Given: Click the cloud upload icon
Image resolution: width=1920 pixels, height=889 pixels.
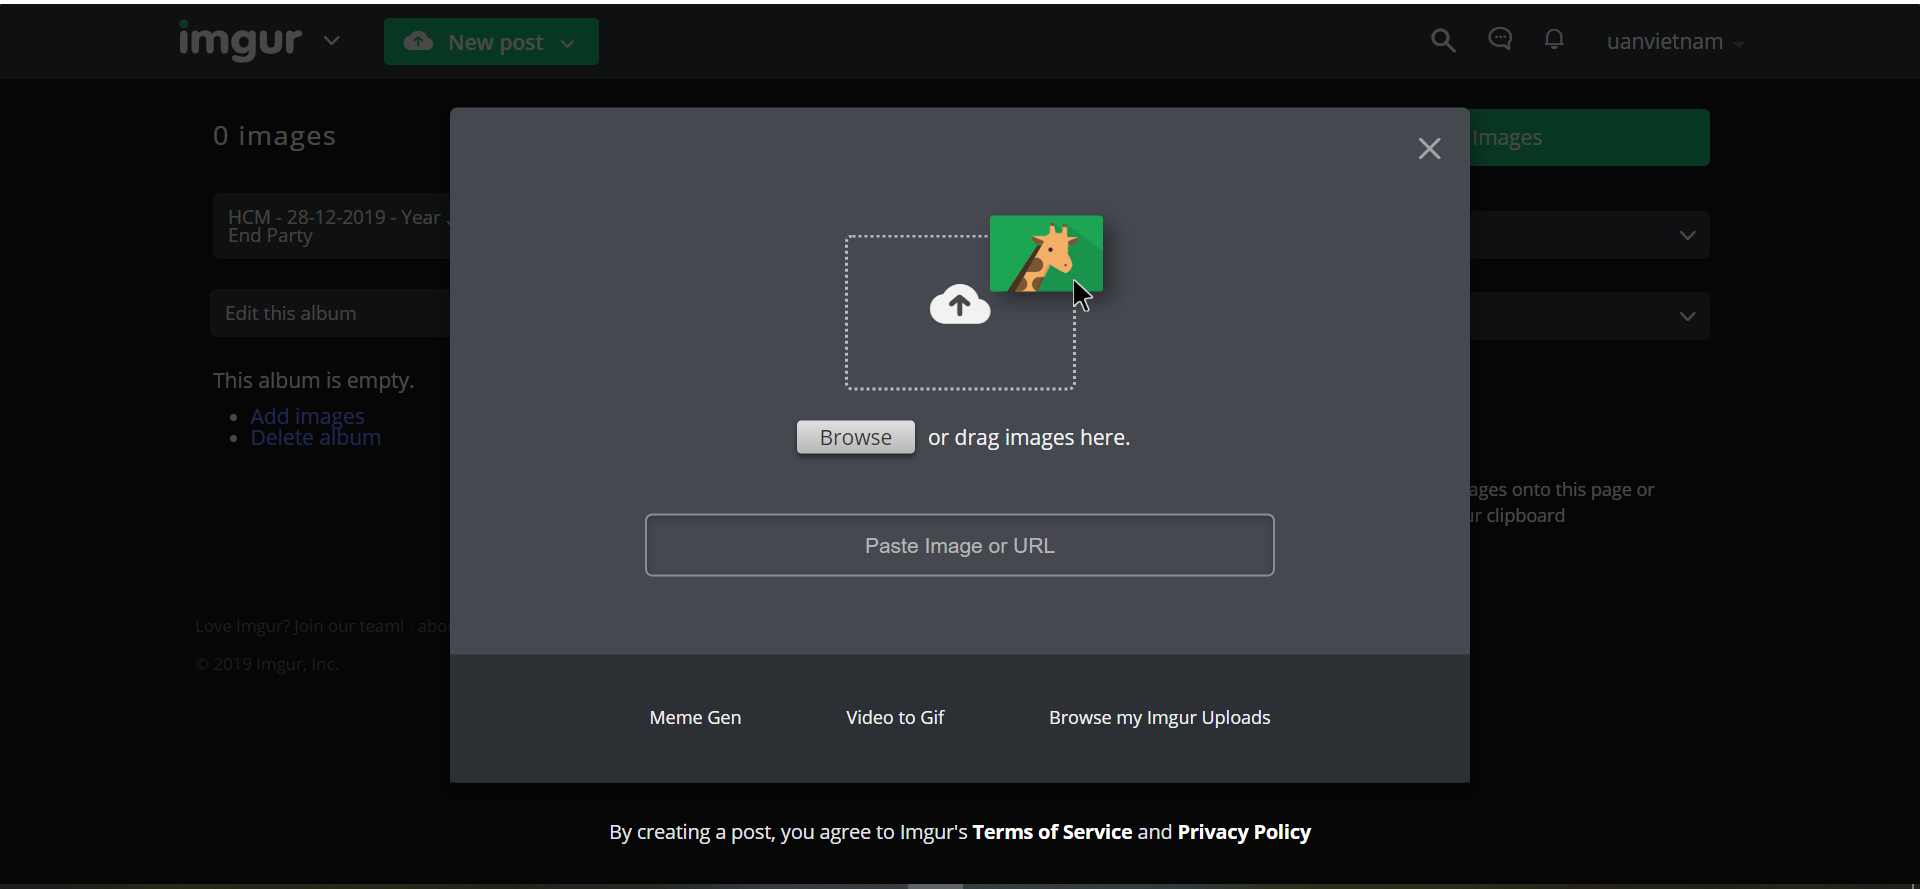Looking at the screenshot, I should 960,305.
